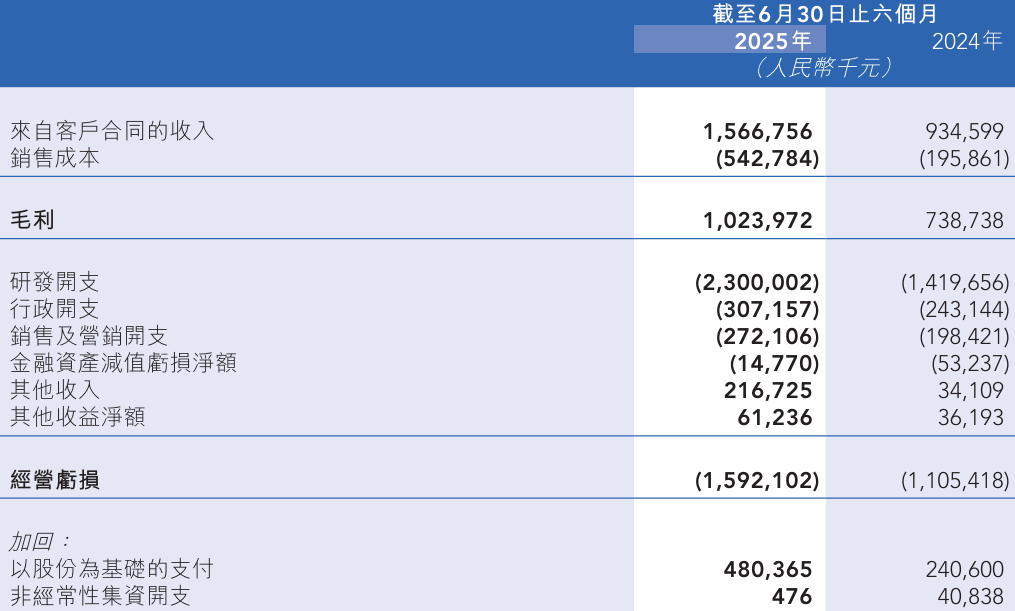Click the 經營虧損 row label
The width and height of the screenshot is (1015, 611).
(x=55, y=480)
